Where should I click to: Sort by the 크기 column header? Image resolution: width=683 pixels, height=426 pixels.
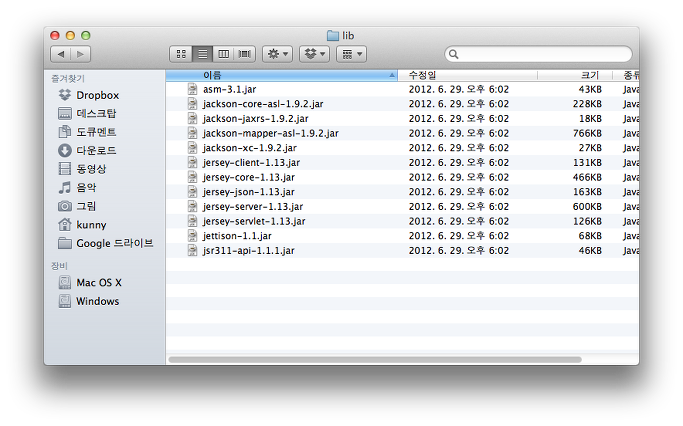click(x=575, y=75)
